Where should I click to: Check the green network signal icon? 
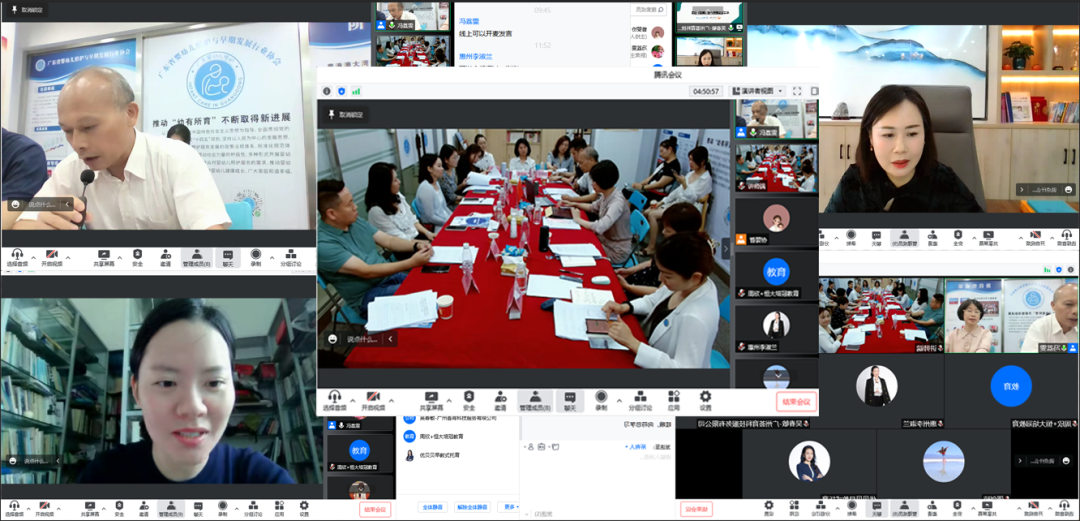coord(356,91)
